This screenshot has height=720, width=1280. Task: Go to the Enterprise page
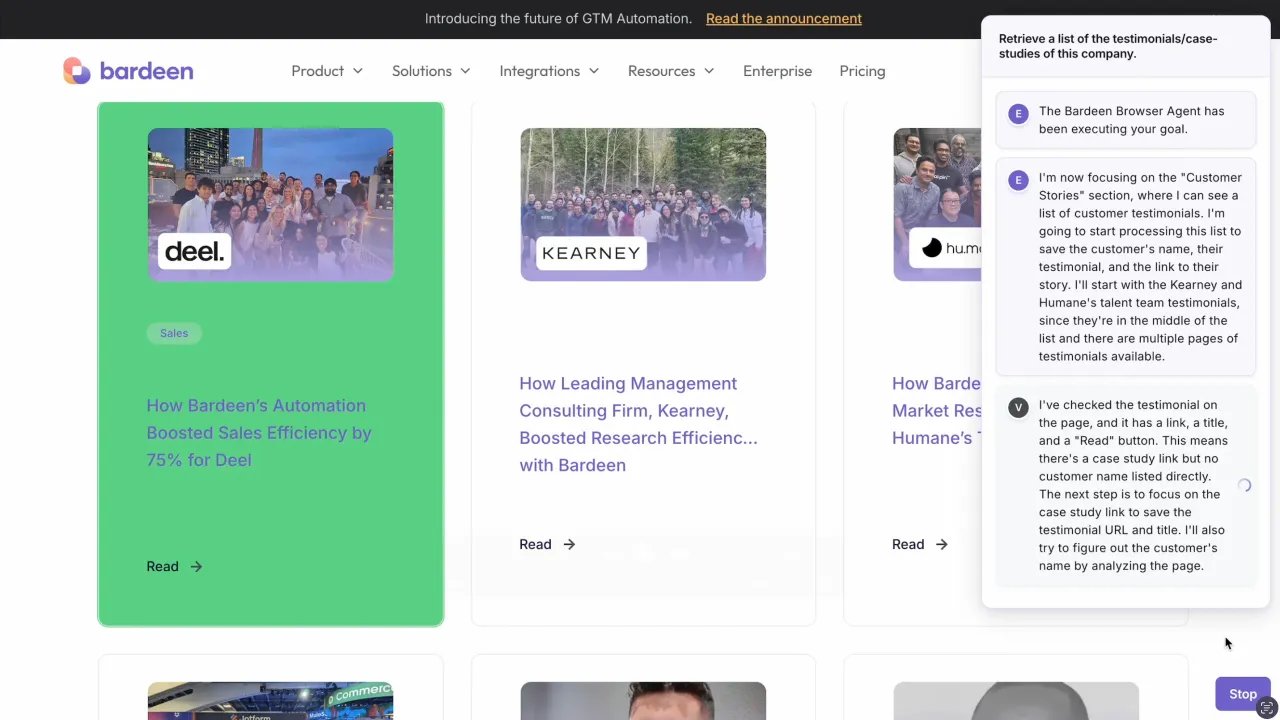(x=777, y=71)
